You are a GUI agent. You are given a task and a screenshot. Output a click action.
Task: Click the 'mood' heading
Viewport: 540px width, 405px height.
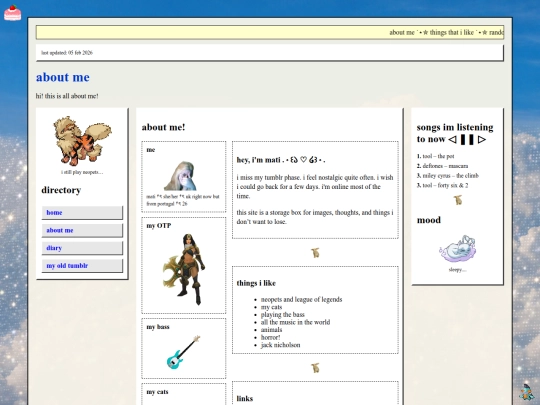click(x=429, y=220)
